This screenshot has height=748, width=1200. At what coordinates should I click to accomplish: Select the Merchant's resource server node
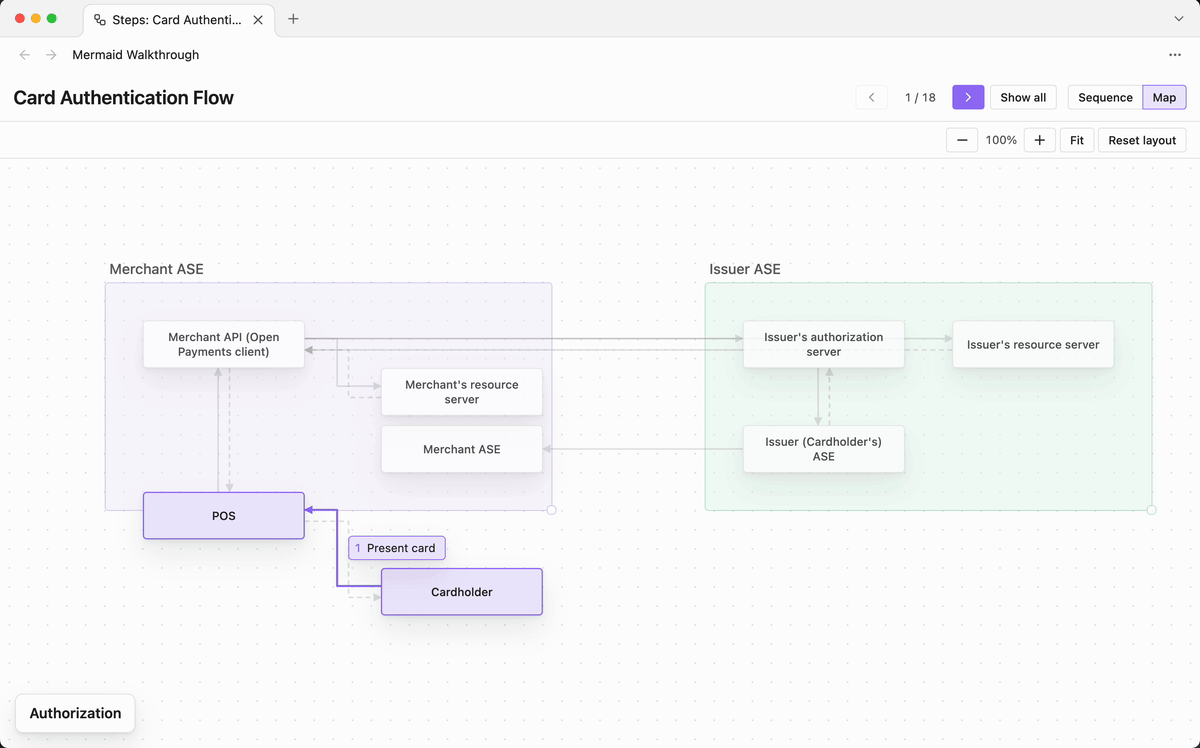click(x=462, y=392)
